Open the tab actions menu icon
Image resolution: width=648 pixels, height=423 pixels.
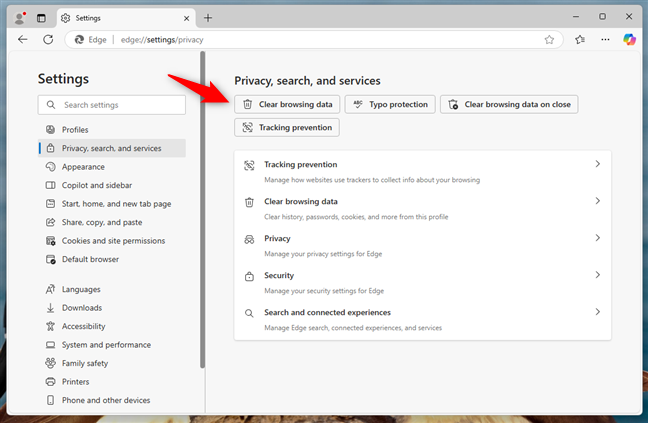point(41,18)
